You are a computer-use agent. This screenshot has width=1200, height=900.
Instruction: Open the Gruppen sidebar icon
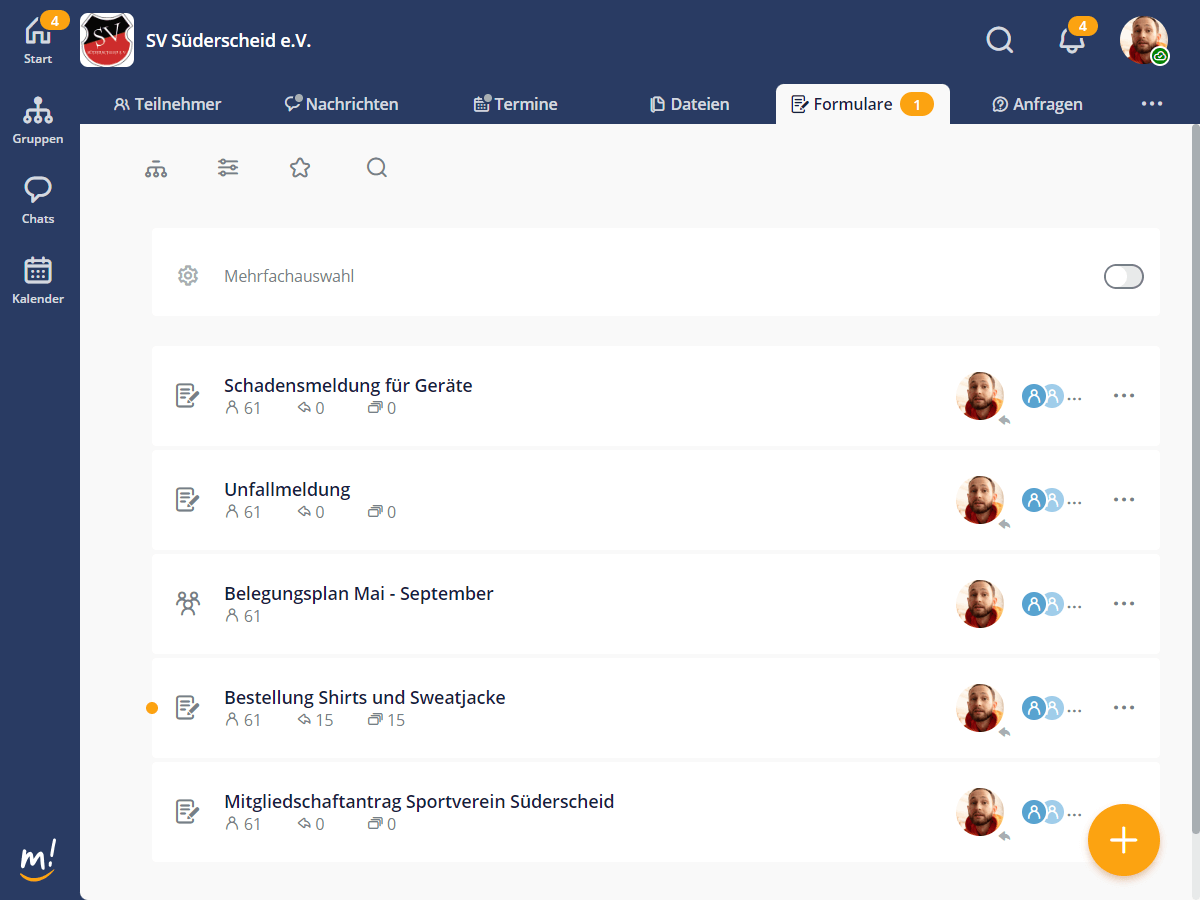point(38,120)
